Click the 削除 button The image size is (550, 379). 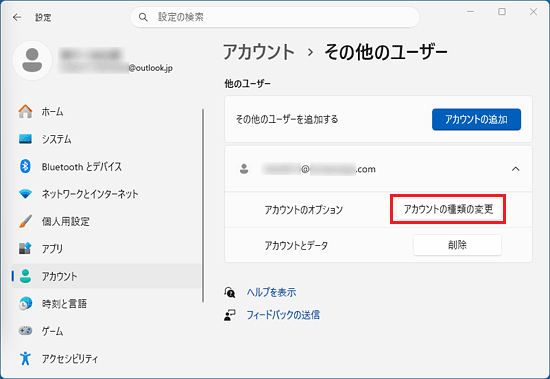[457, 245]
